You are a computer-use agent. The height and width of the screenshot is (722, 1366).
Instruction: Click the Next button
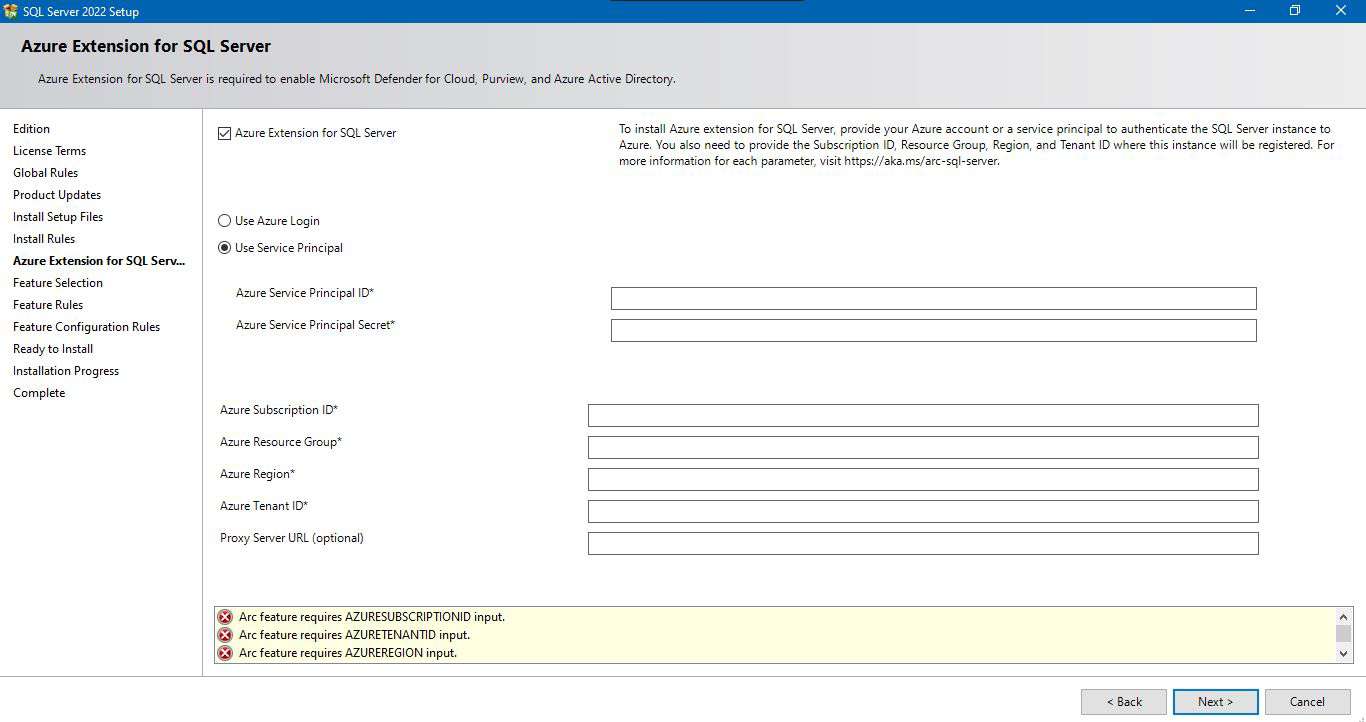click(1215, 702)
